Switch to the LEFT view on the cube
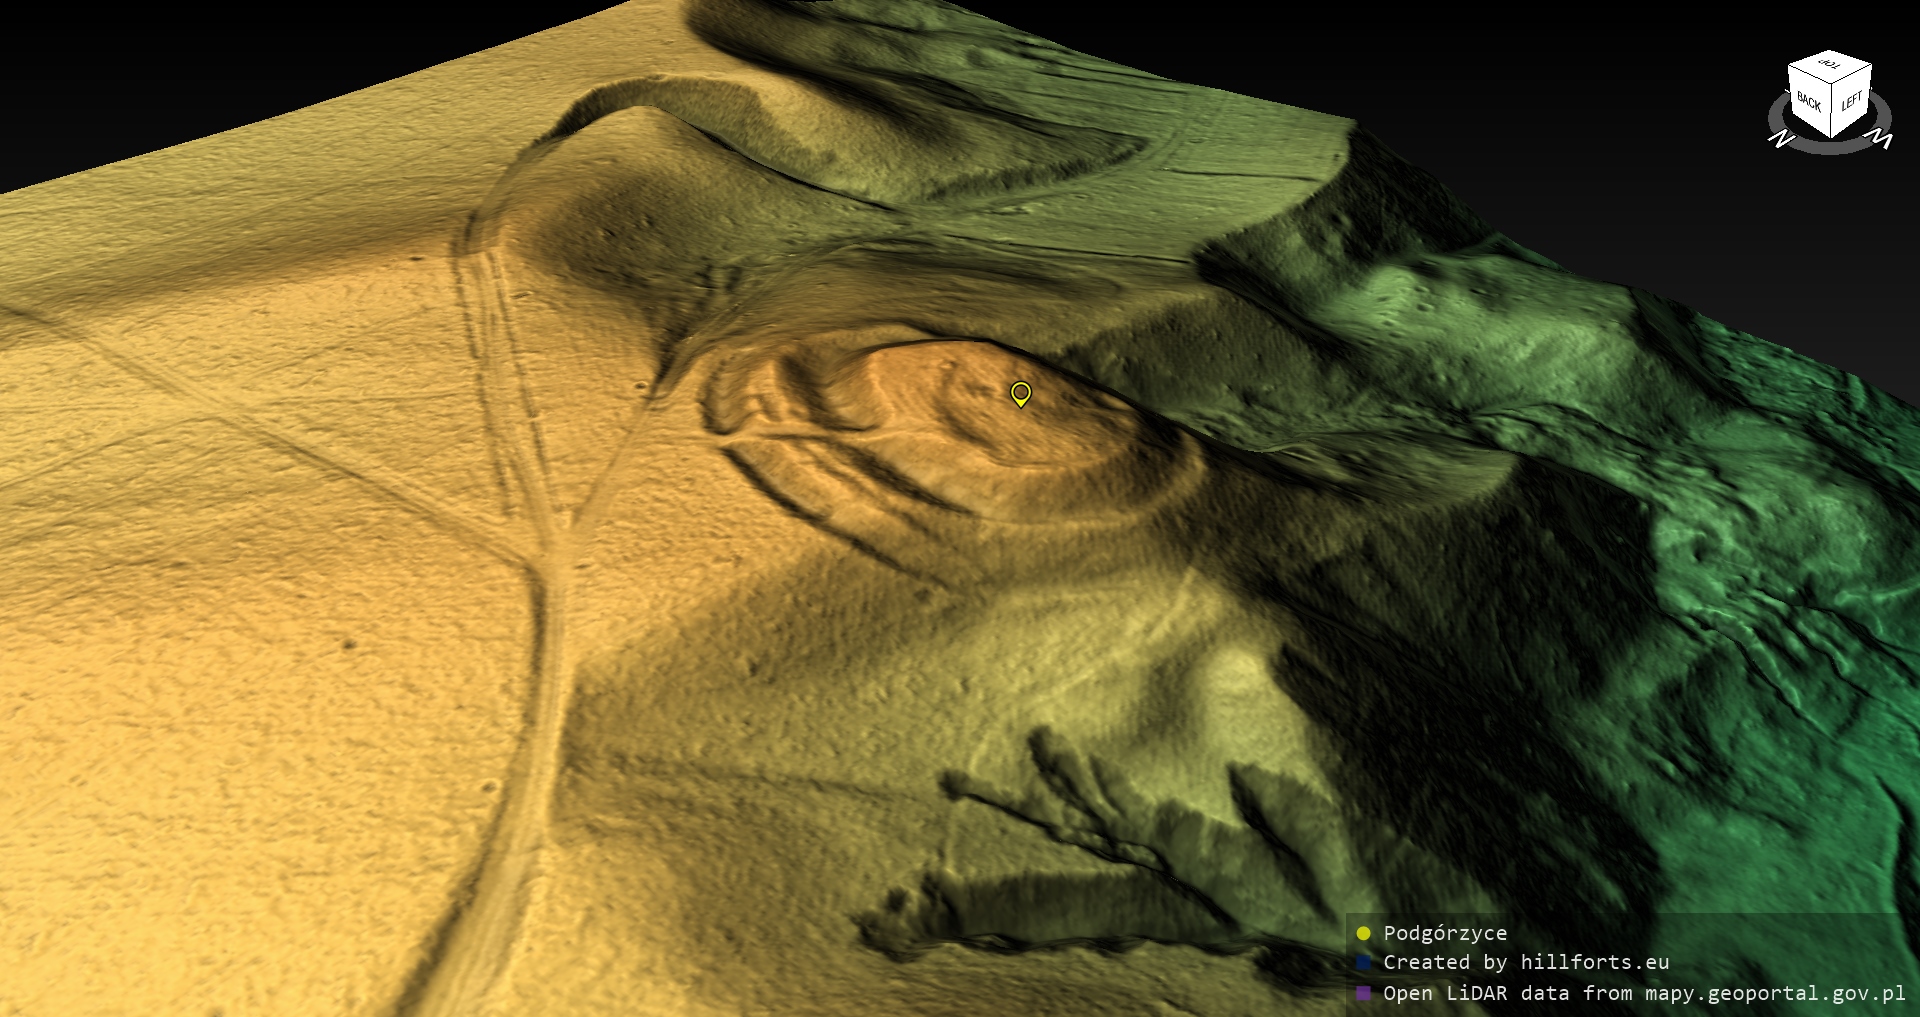The image size is (1920, 1017). (1851, 101)
